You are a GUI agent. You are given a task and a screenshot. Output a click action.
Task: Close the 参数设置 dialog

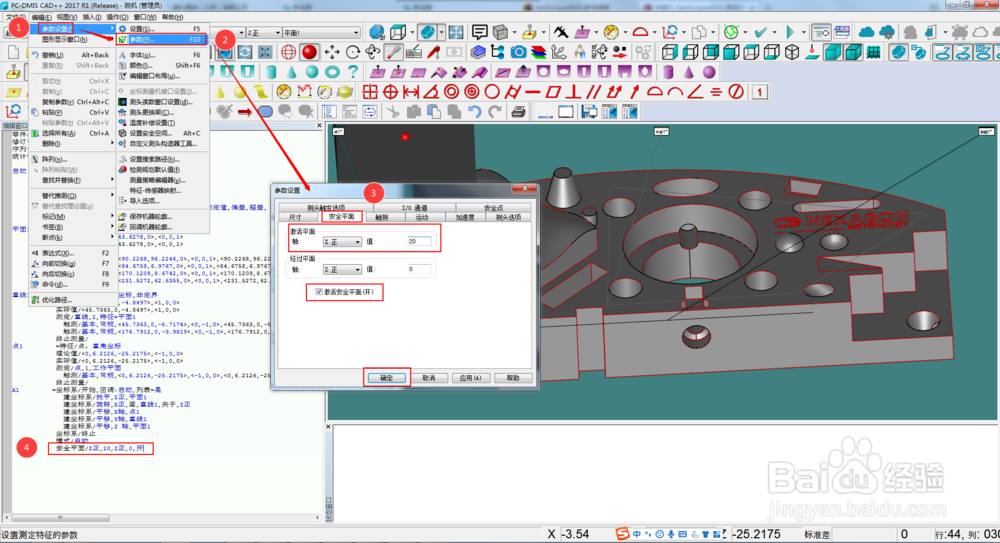524,189
